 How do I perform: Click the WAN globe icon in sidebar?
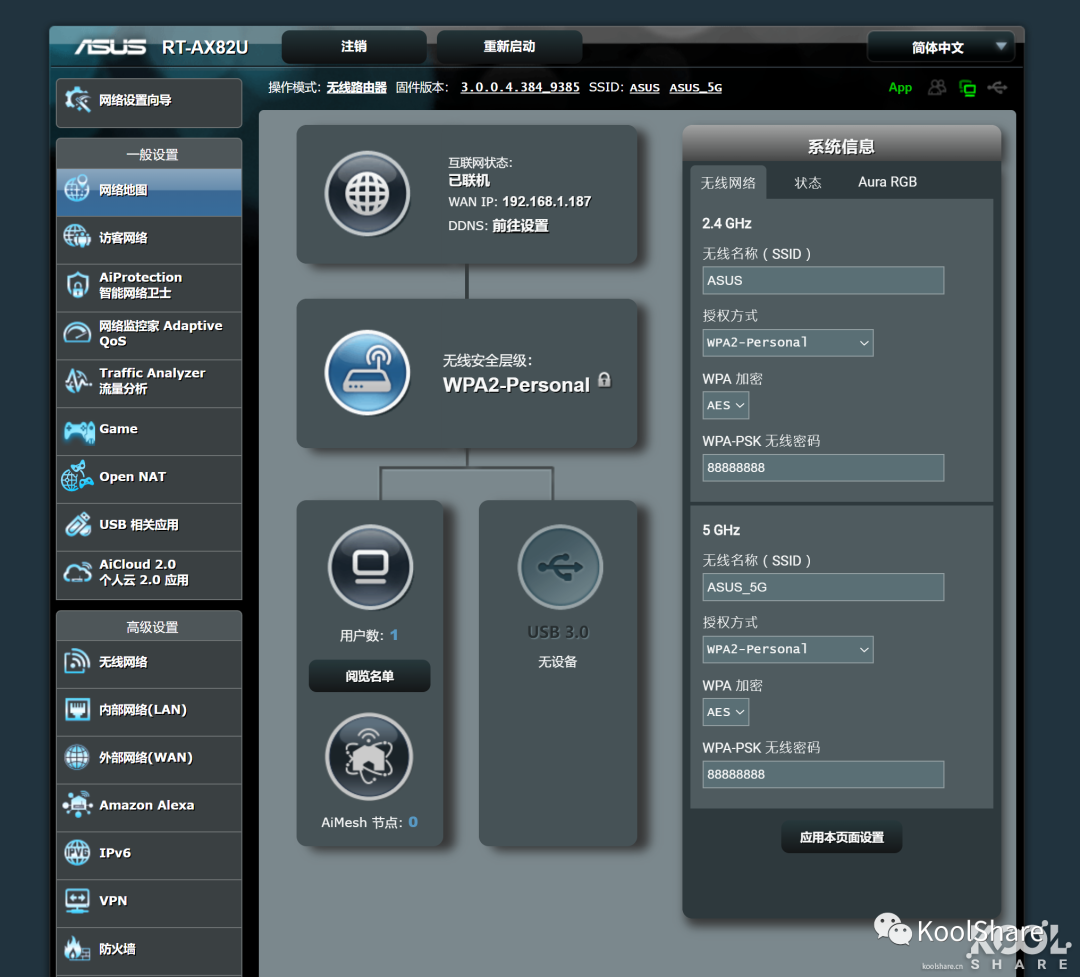pyautogui.click(x=77, y=757)
